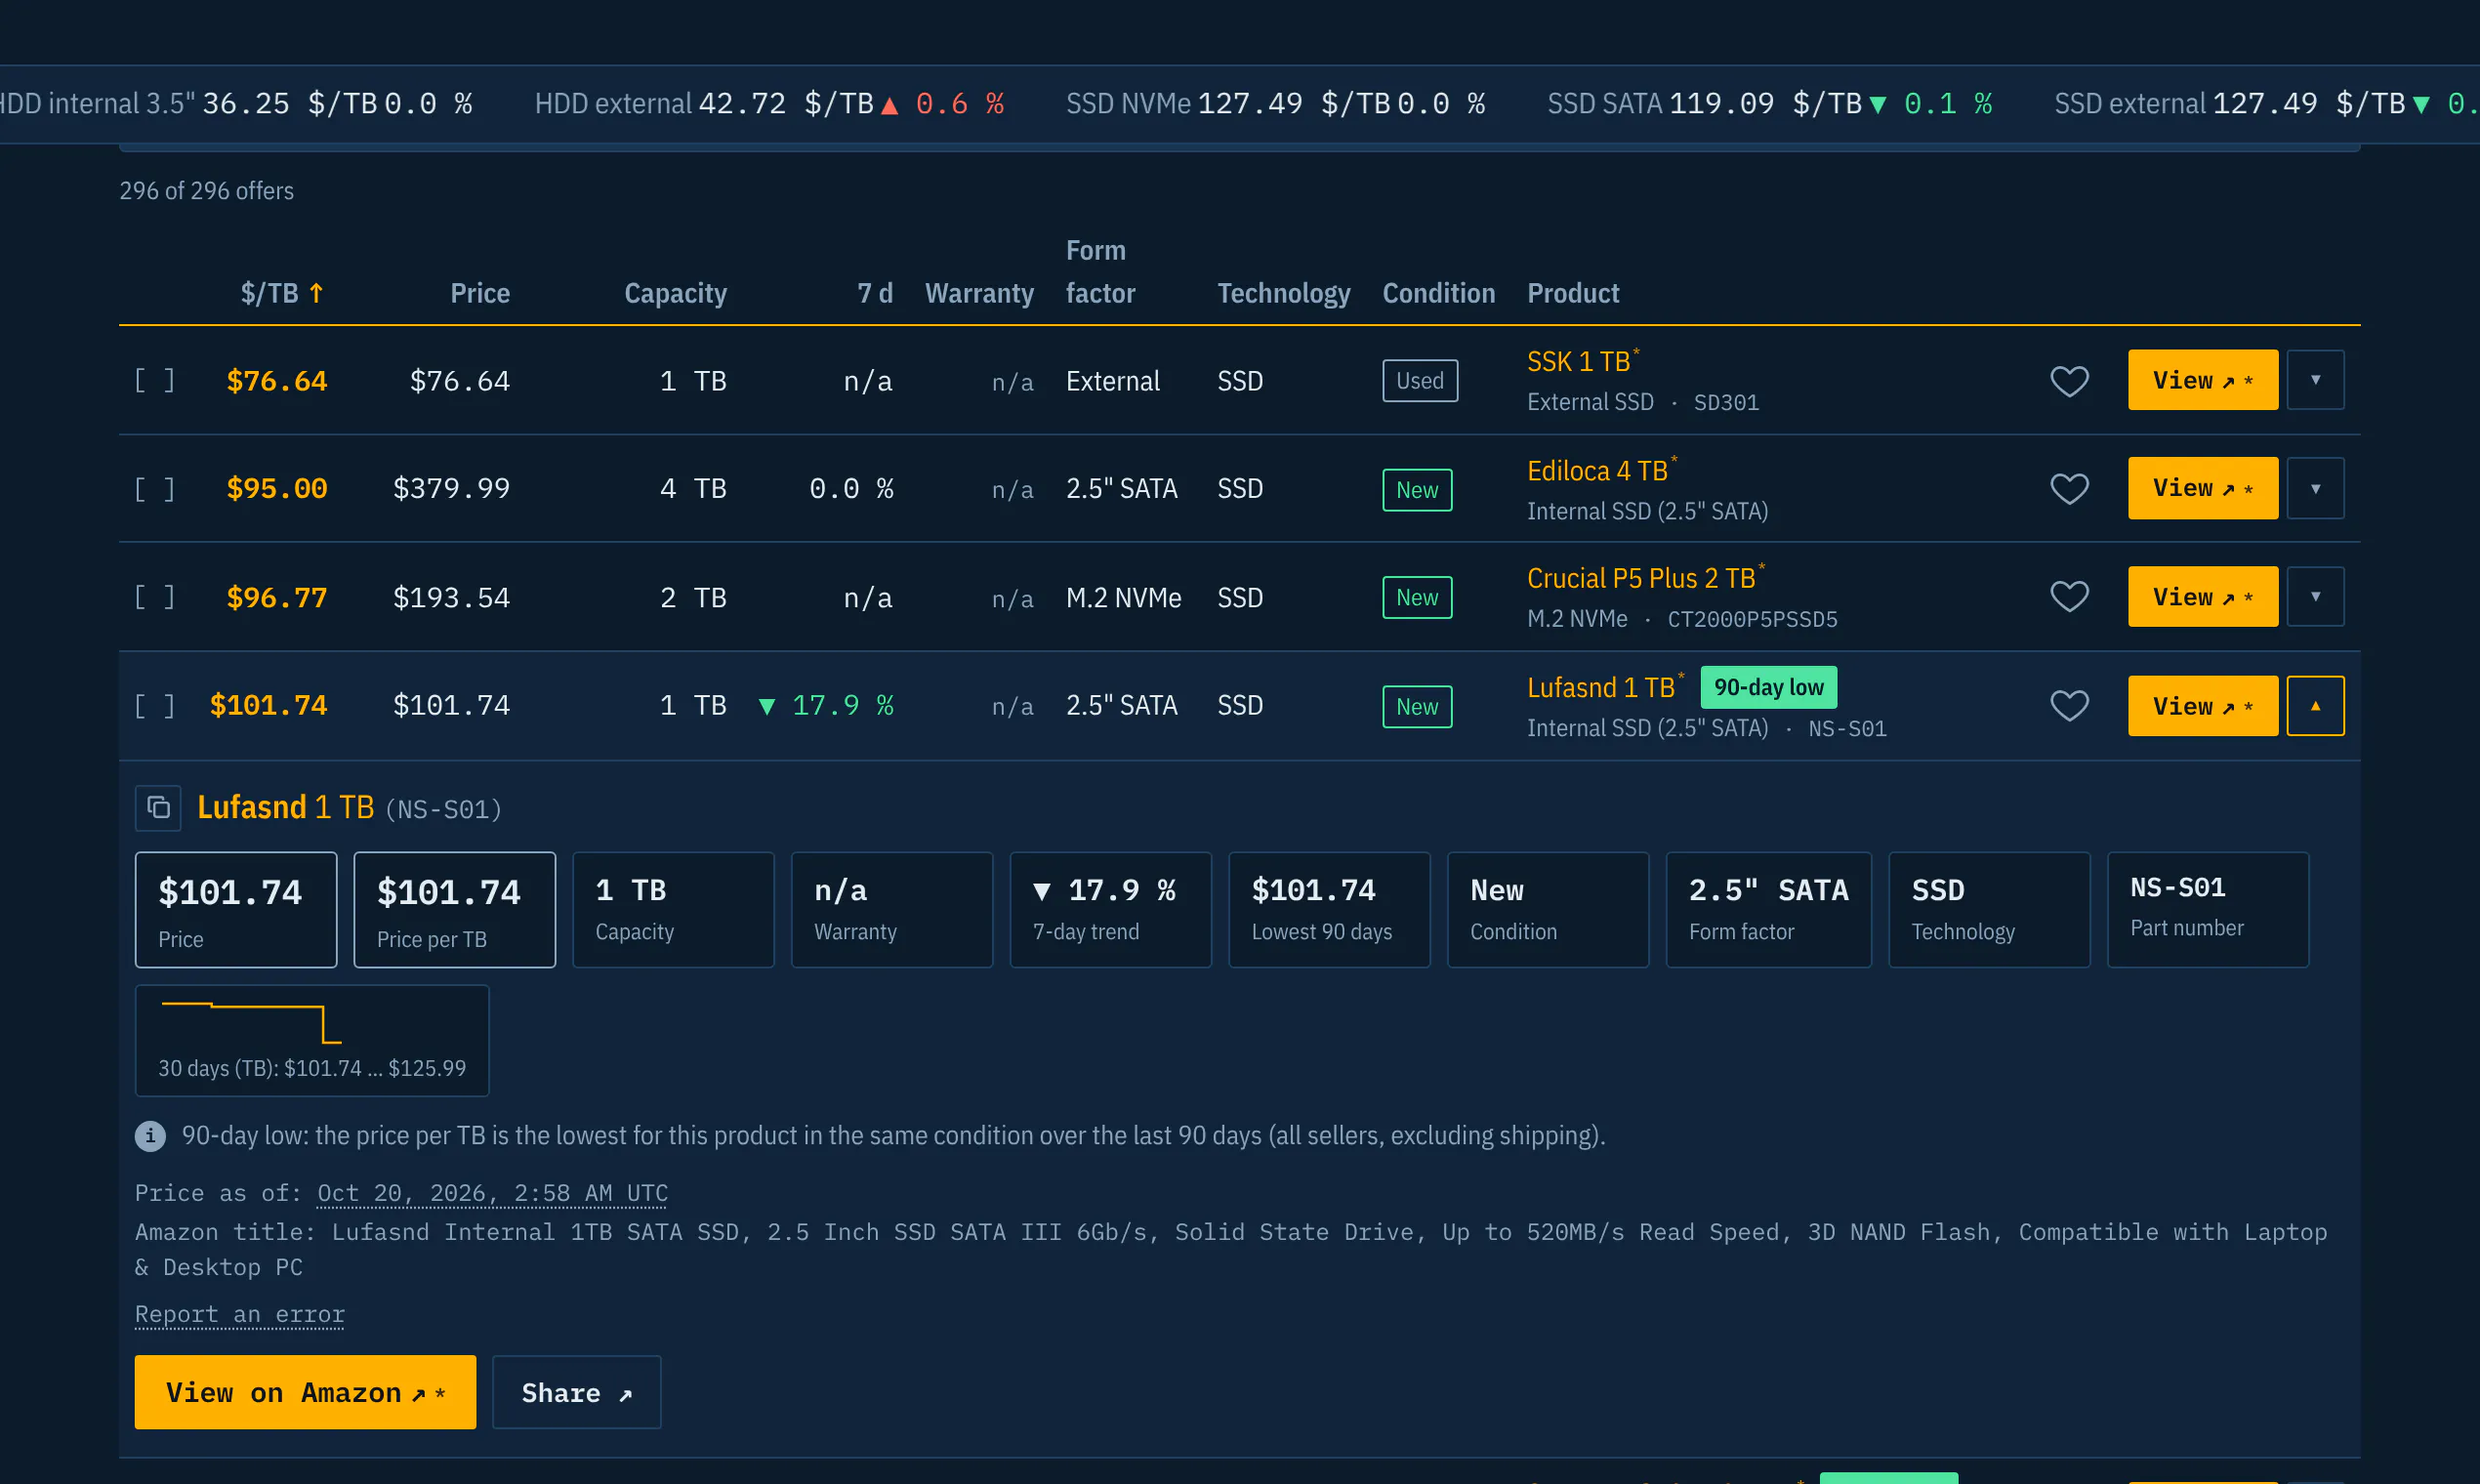Select the Ediloca $95.00 row checkbox
The width and height of the screenshot is (2480, 1484).
click(155, 489)
